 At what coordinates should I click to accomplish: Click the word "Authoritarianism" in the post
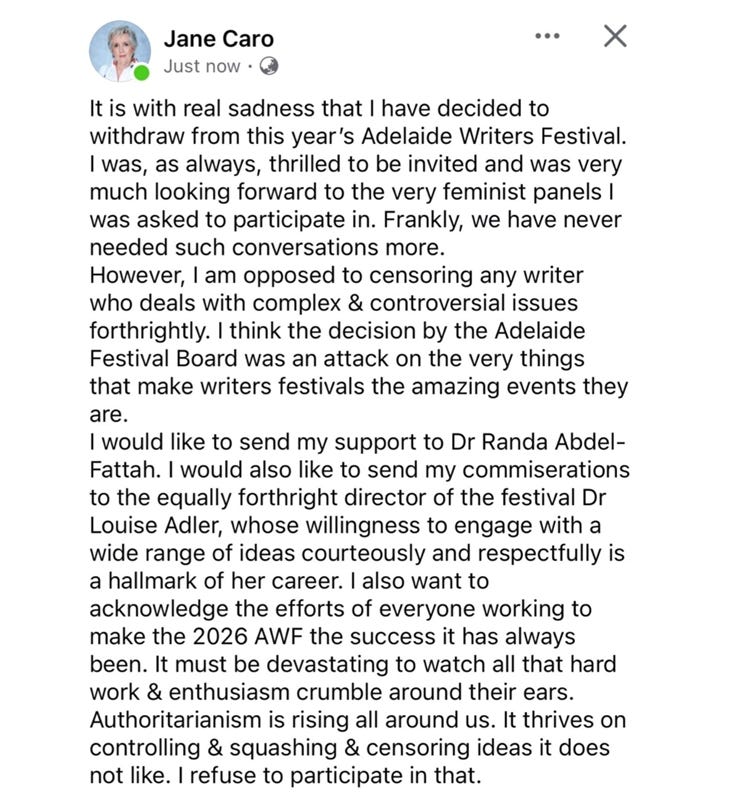pyautogui.click(x=175, y=720)
